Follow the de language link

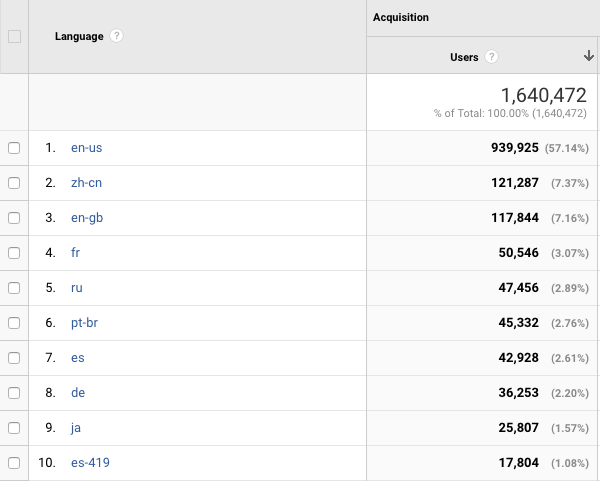pos(78,392)
